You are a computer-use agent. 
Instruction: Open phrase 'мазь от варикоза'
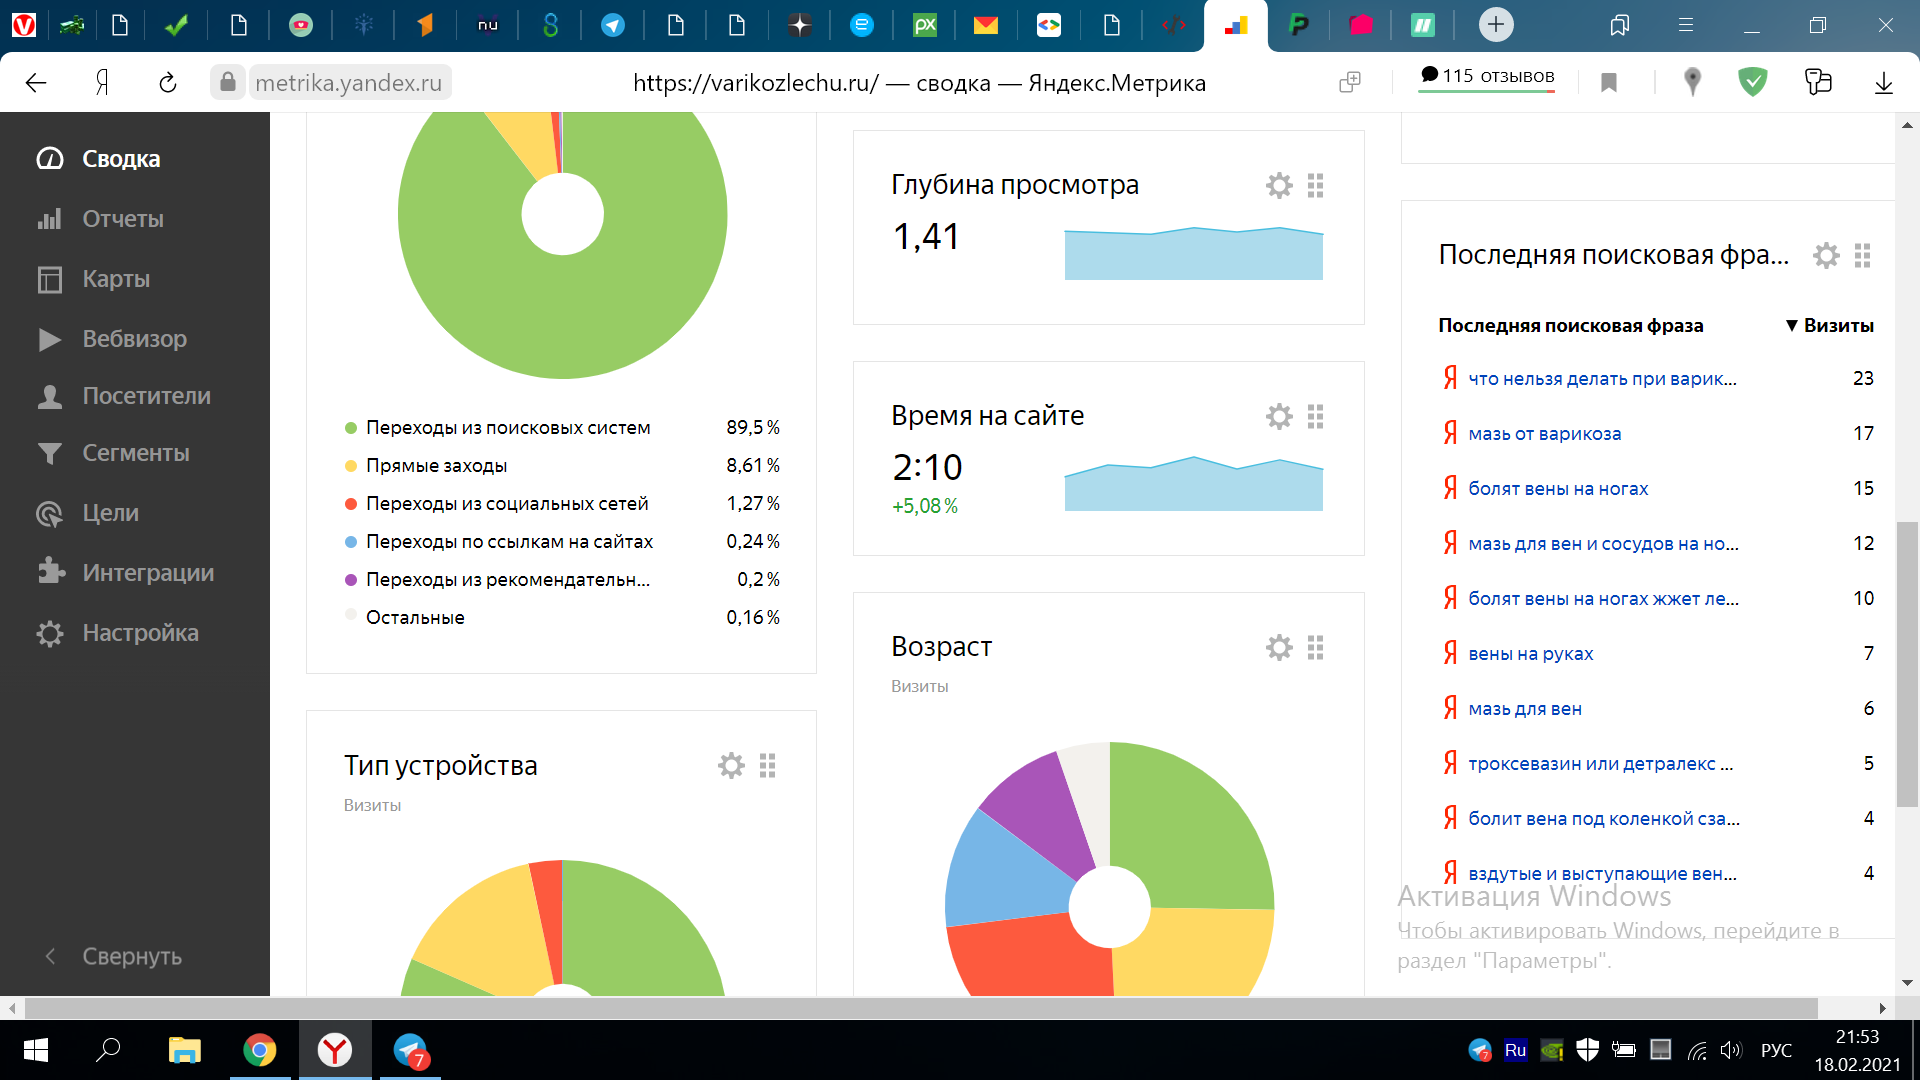pyautogui.click(x=1544, y=434)
